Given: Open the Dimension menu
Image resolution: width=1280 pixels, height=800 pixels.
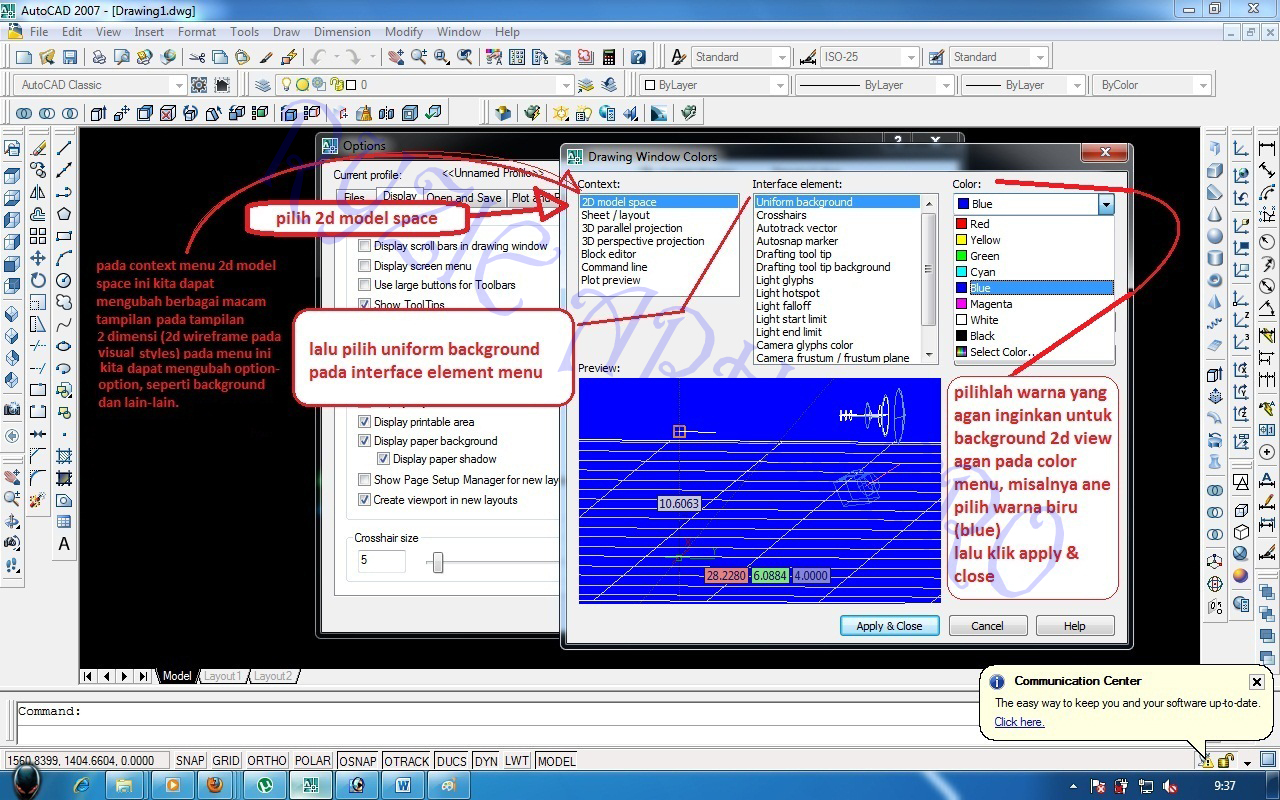Looking at the screenshot, I should click(x=342, y=32).
